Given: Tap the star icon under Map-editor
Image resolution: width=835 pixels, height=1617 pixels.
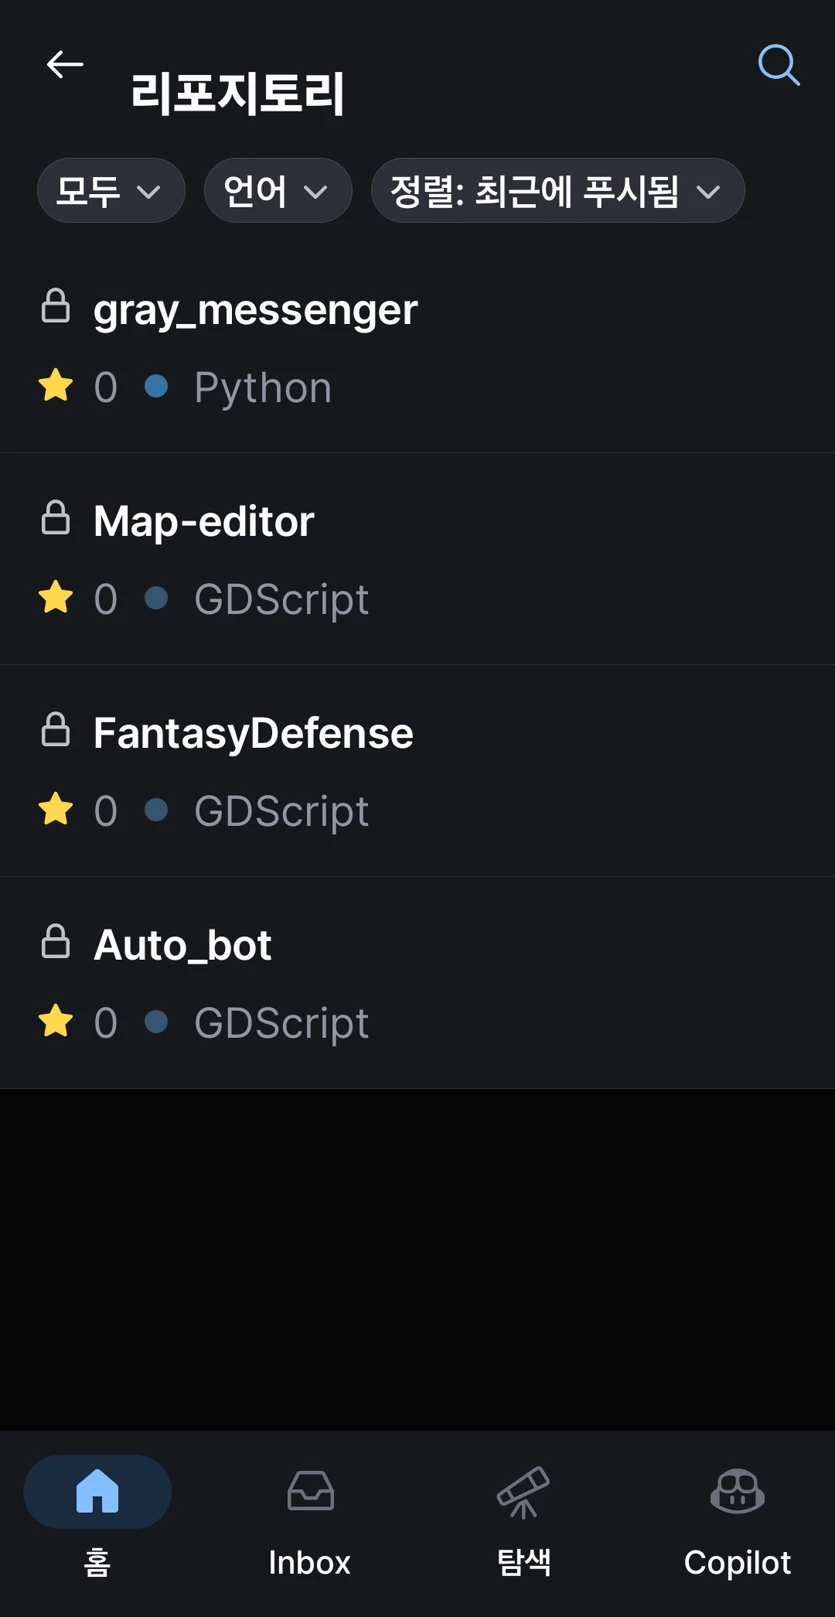Looking at the screenshot, I should click(56, 597).
